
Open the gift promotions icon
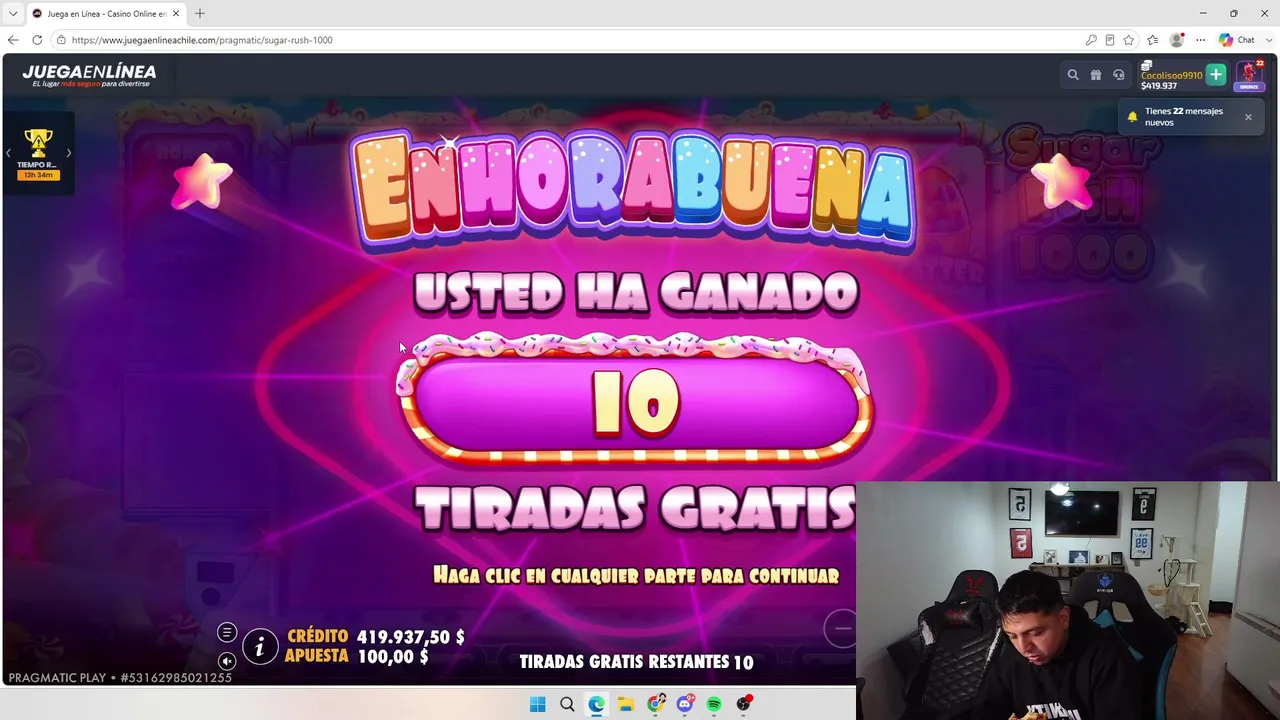pyautogui.click(x=1096, y=75)
